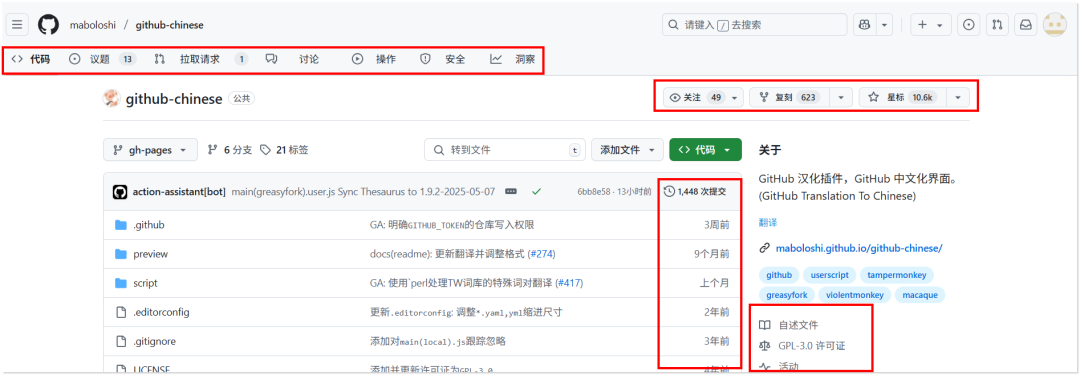Open the .gitignore file
Viewport: 1080px width, 375px height.
coord(154,341)
